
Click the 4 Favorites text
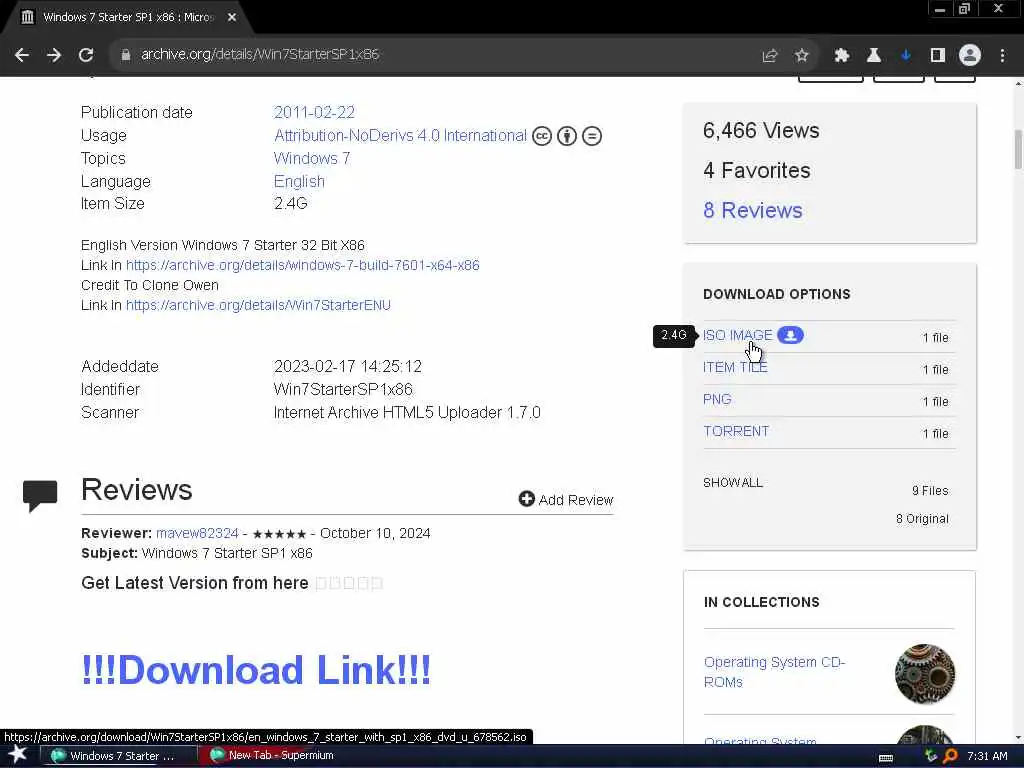tap(756, 170)
